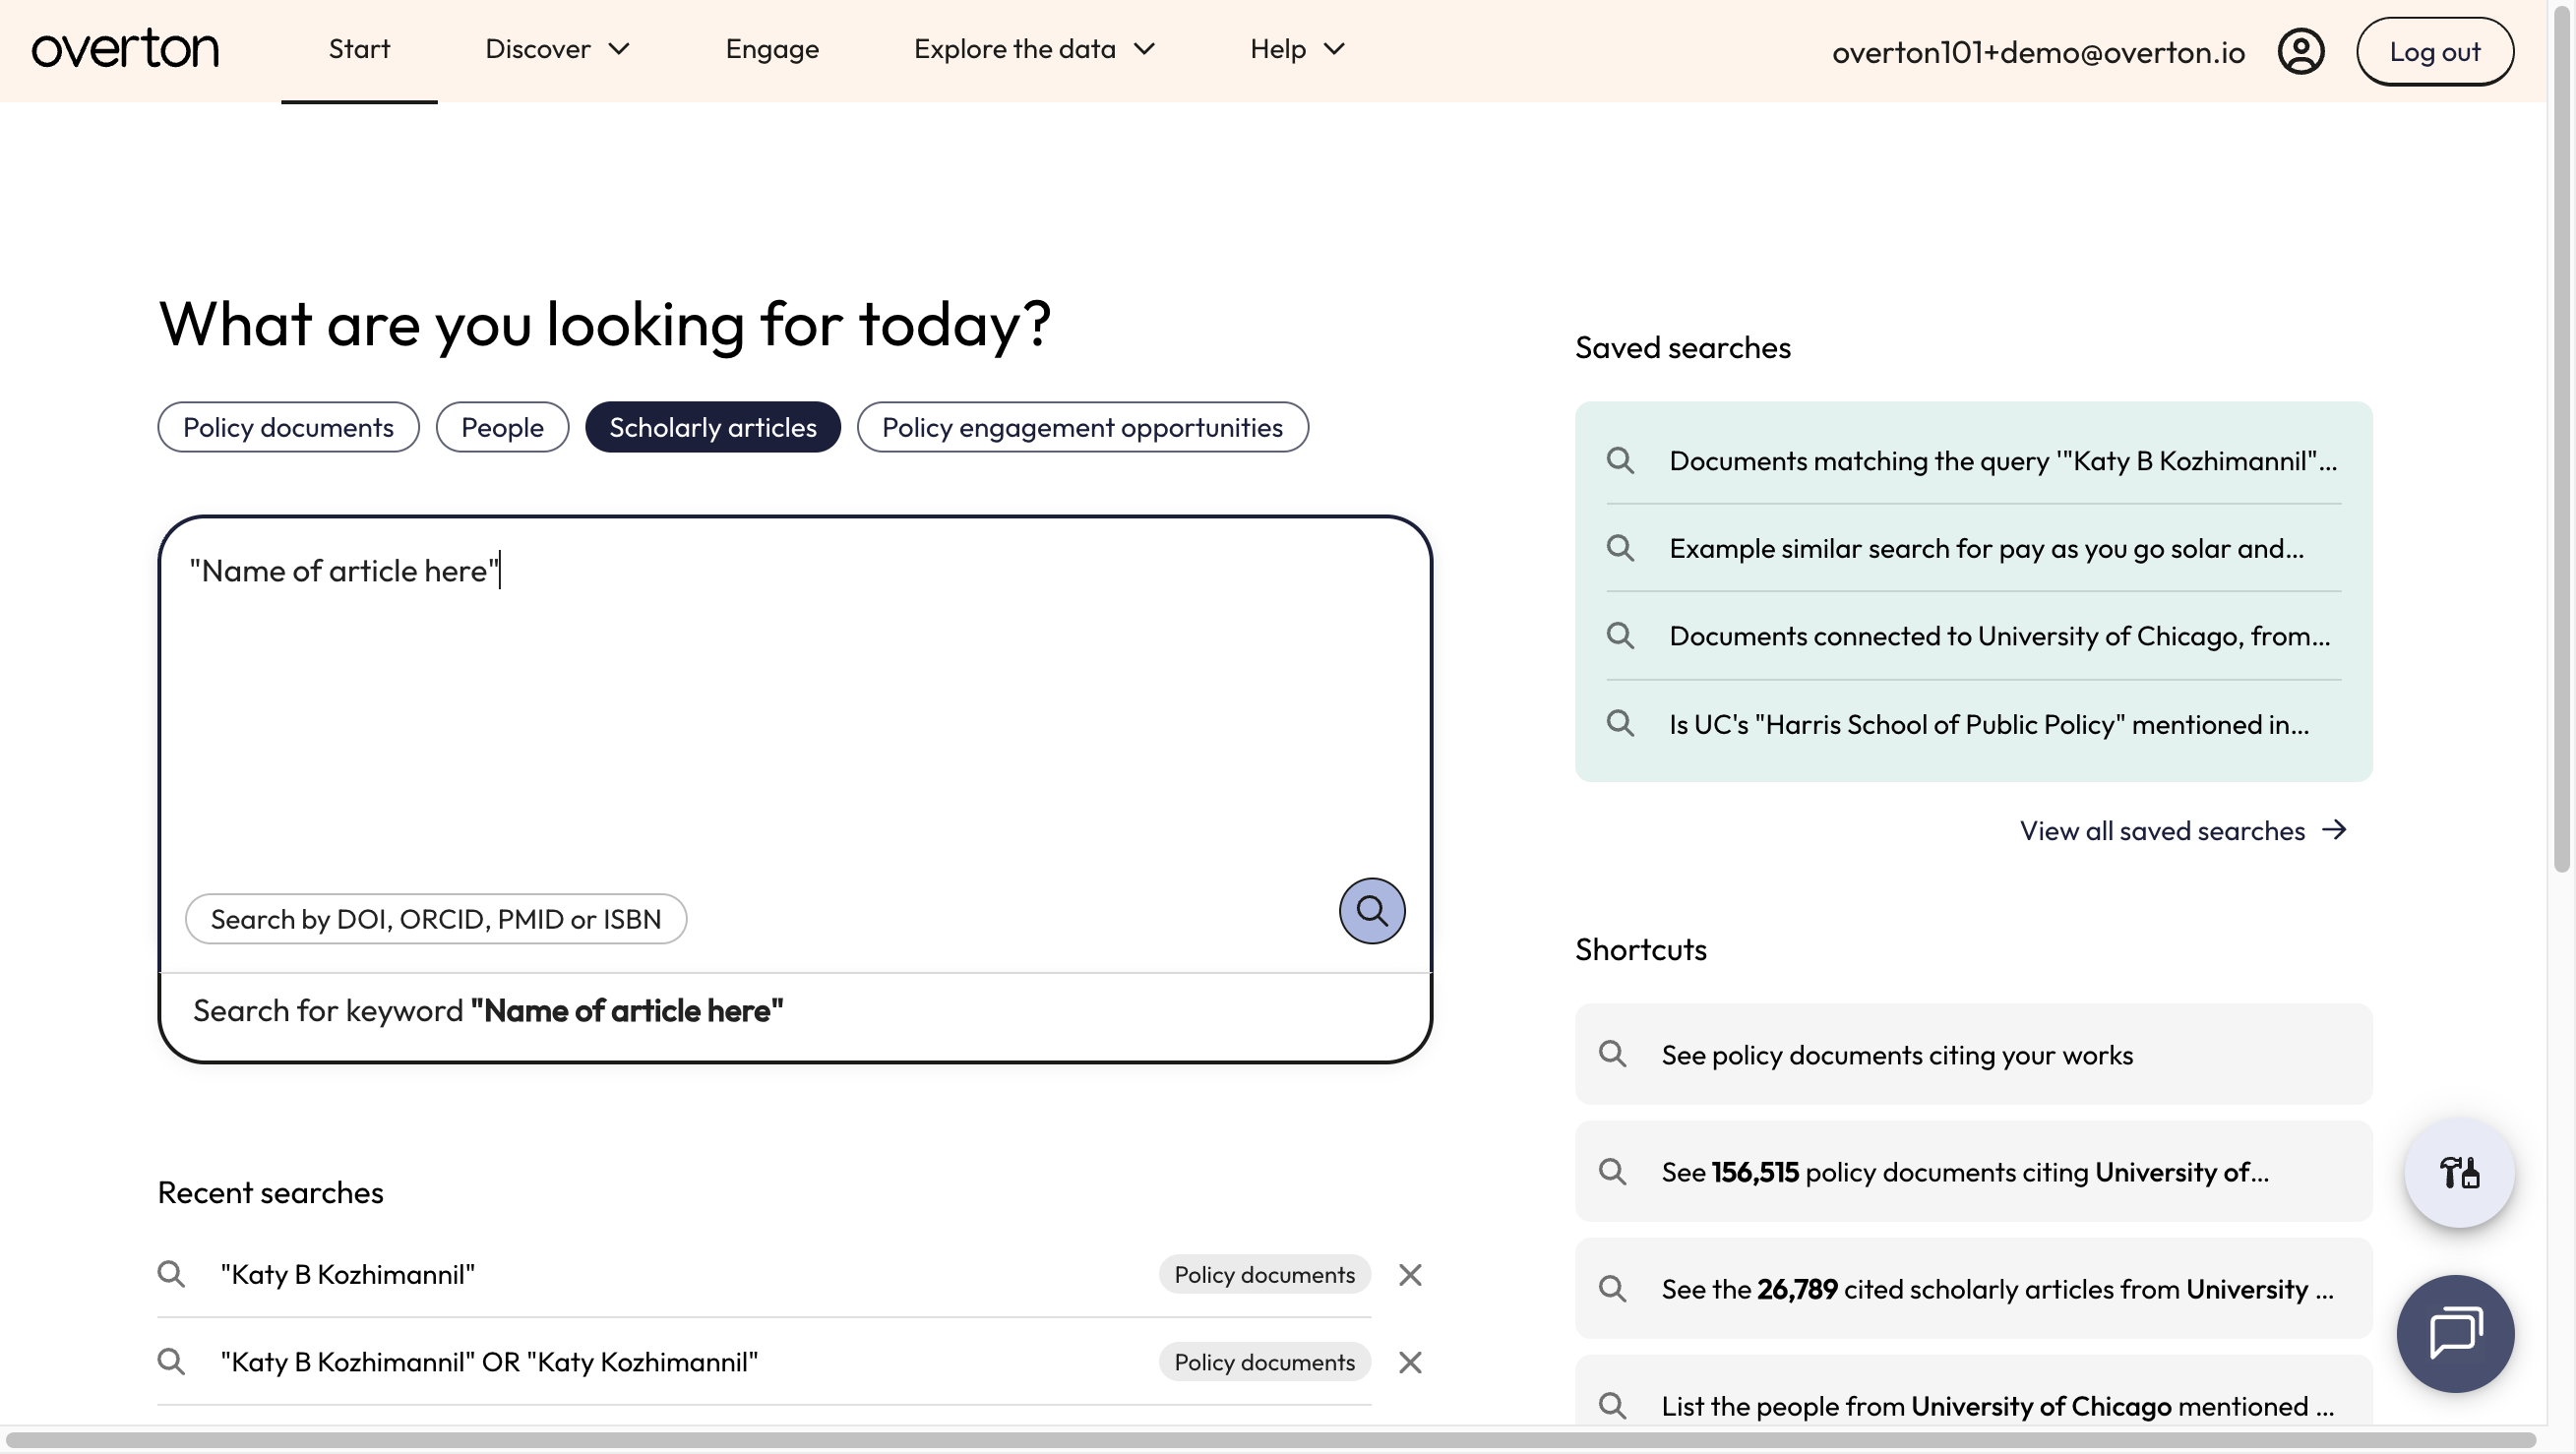This screenshot has width=2576, height=1454.
Task: Click the search icon beside the Katy B Kozhimannil saved search
Action: click(x=1620, y=460)
